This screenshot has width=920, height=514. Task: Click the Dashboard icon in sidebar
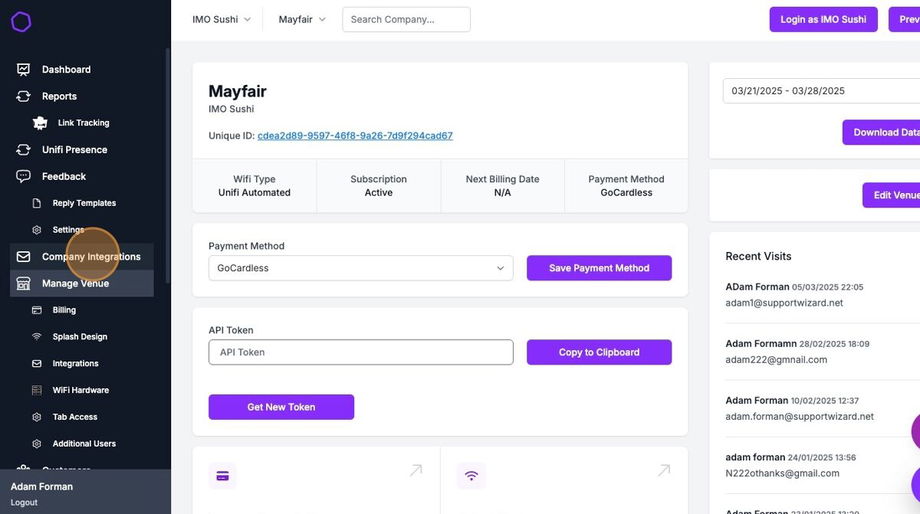tap(24, 70)
